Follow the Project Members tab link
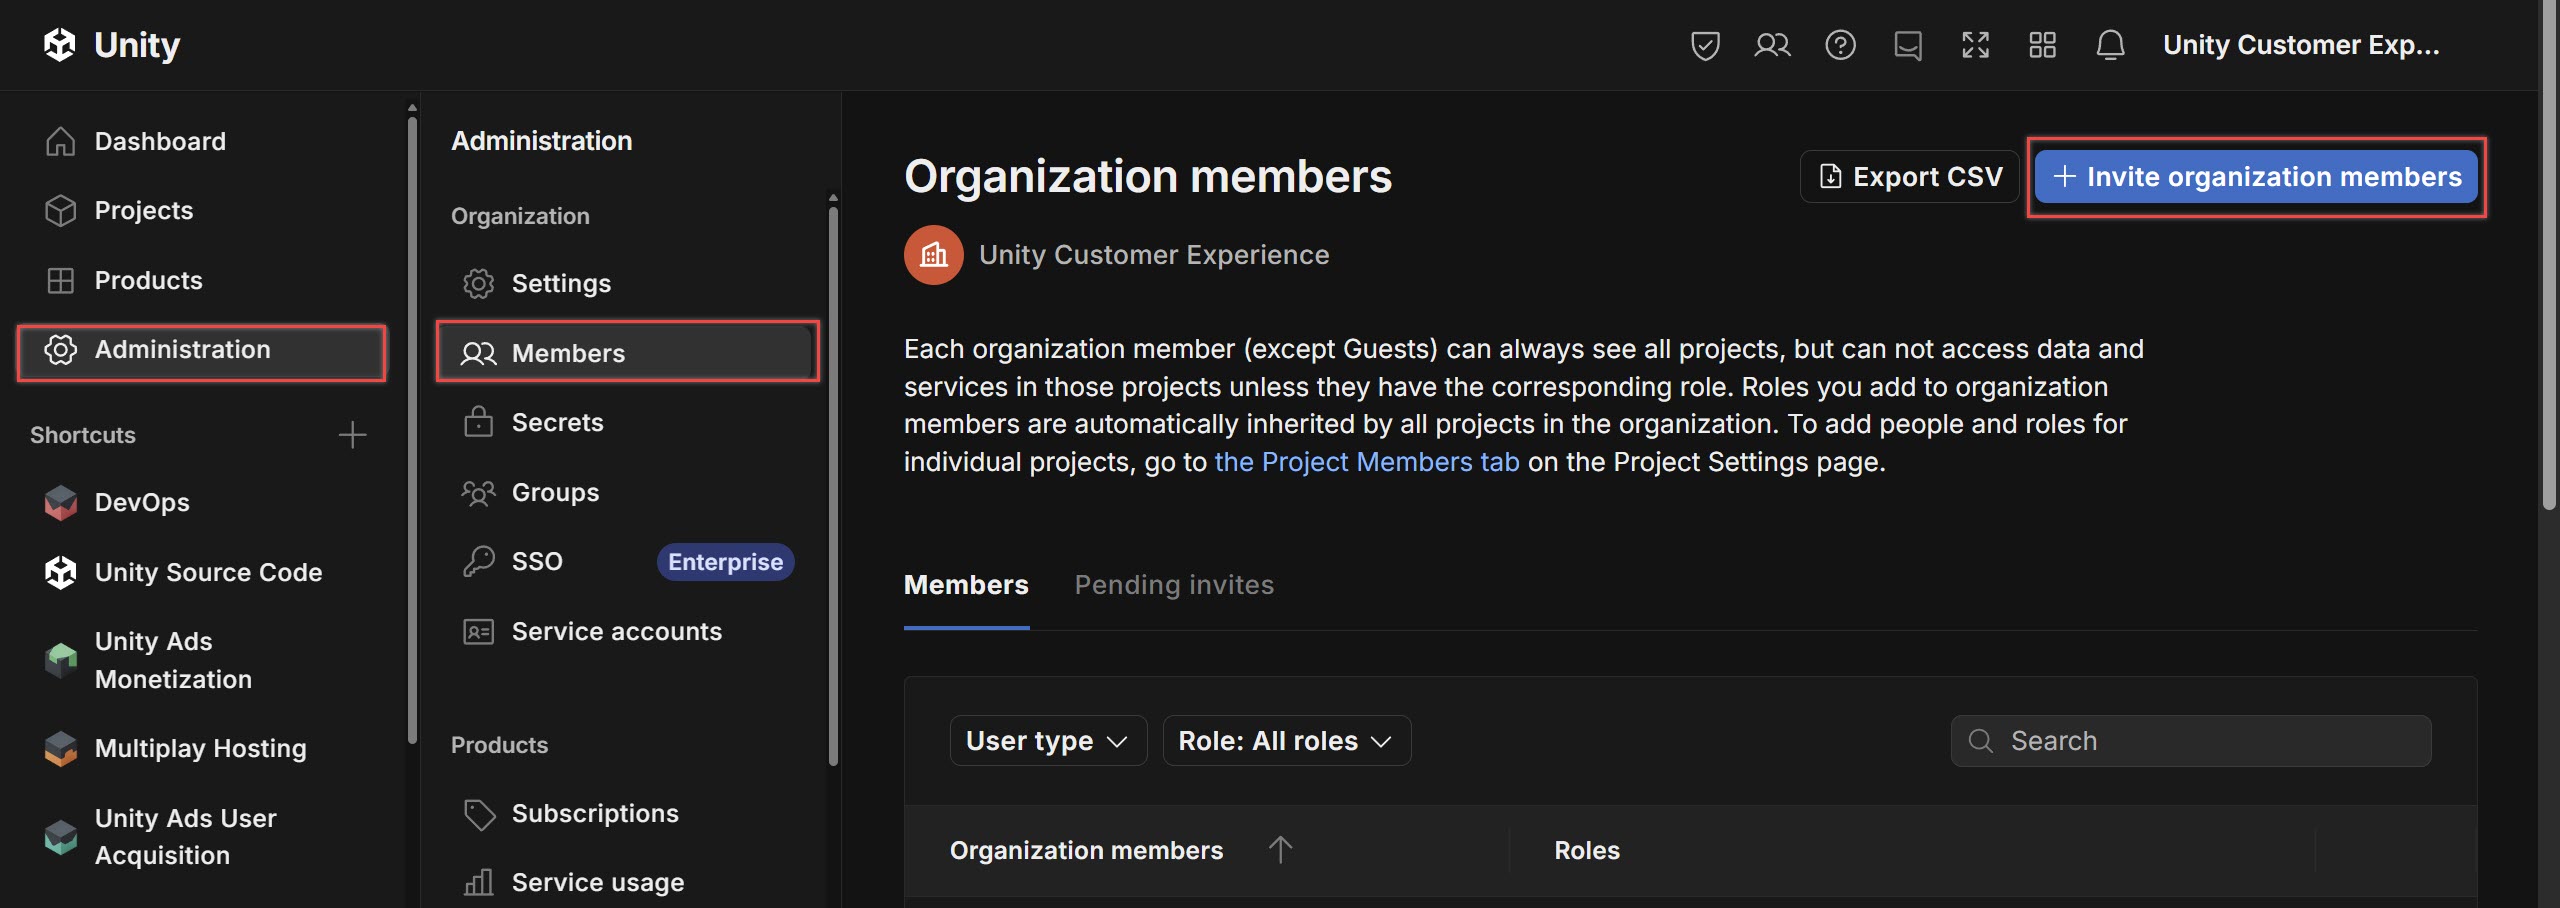The image size is (2560, 908). tap(1366, 462)
